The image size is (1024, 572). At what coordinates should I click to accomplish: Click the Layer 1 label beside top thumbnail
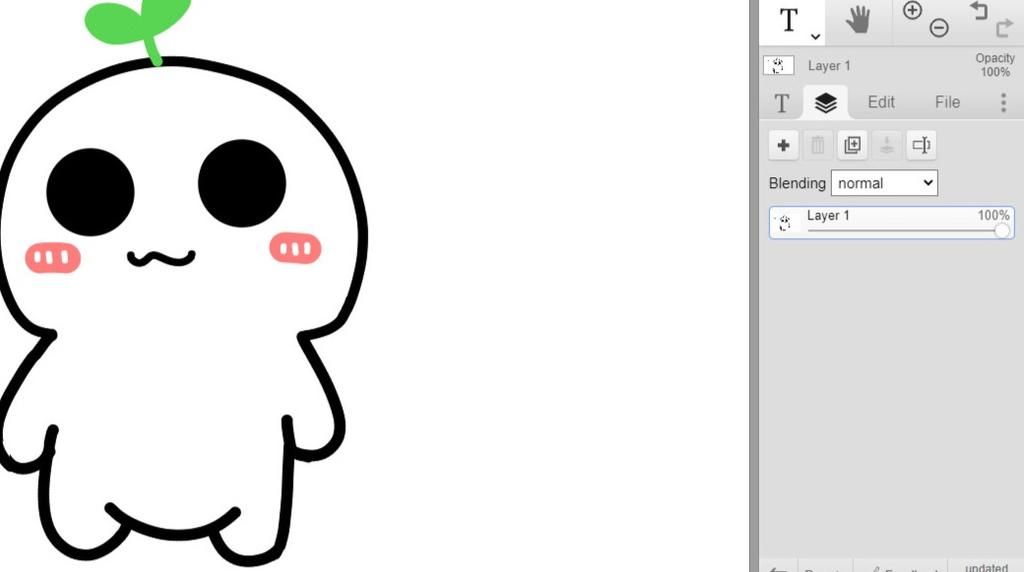coord(829,66)
